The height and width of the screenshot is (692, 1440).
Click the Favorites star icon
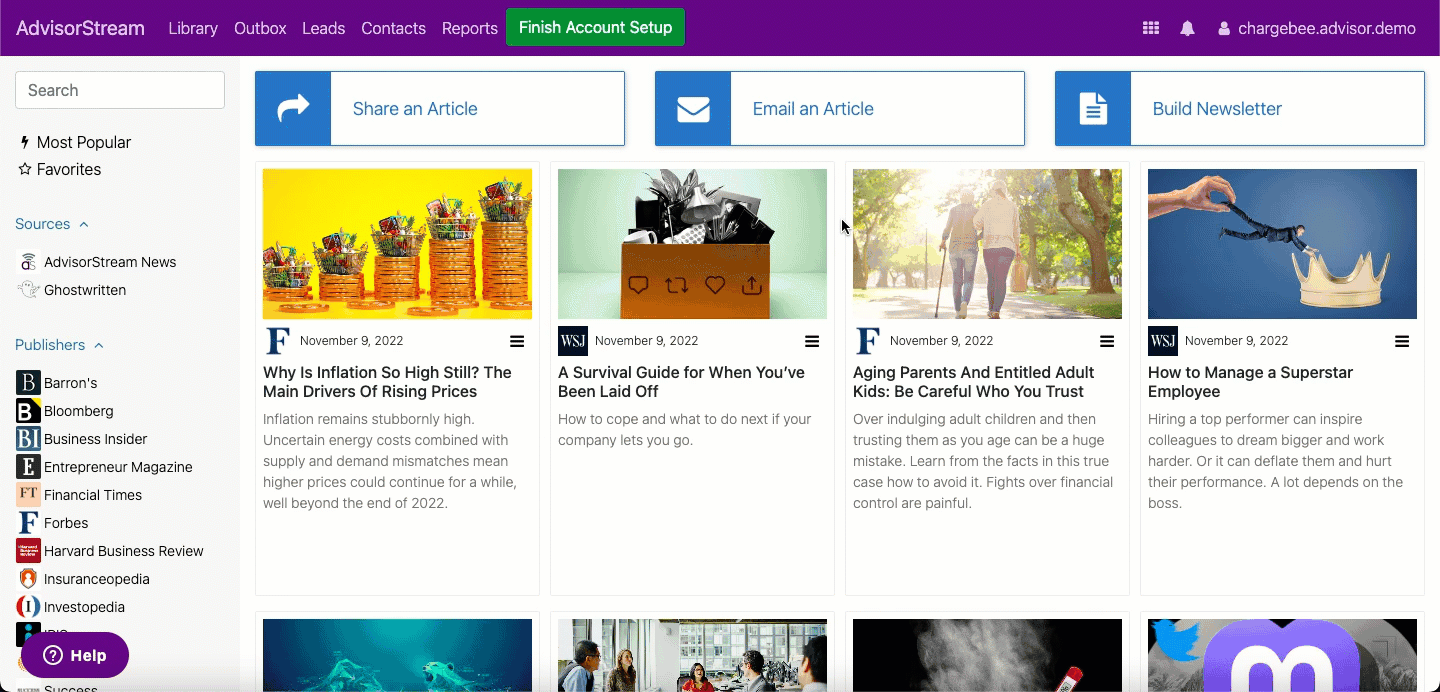(x=25, y=170)
